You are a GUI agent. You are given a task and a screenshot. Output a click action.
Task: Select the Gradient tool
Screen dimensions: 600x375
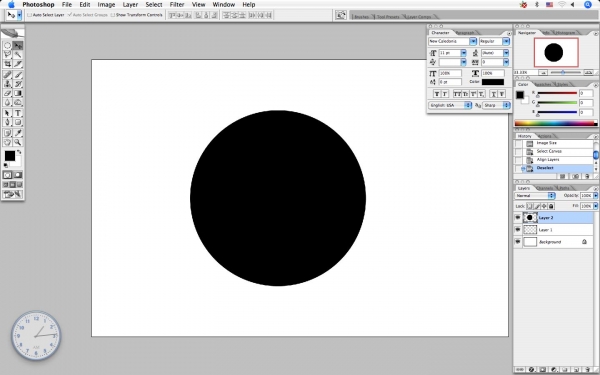click(x=18, y=93)
